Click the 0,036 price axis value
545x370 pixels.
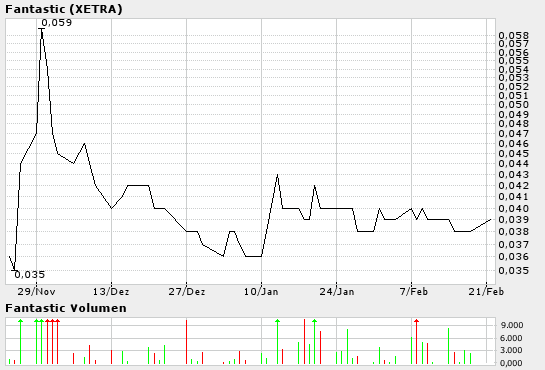click(514, 256)
